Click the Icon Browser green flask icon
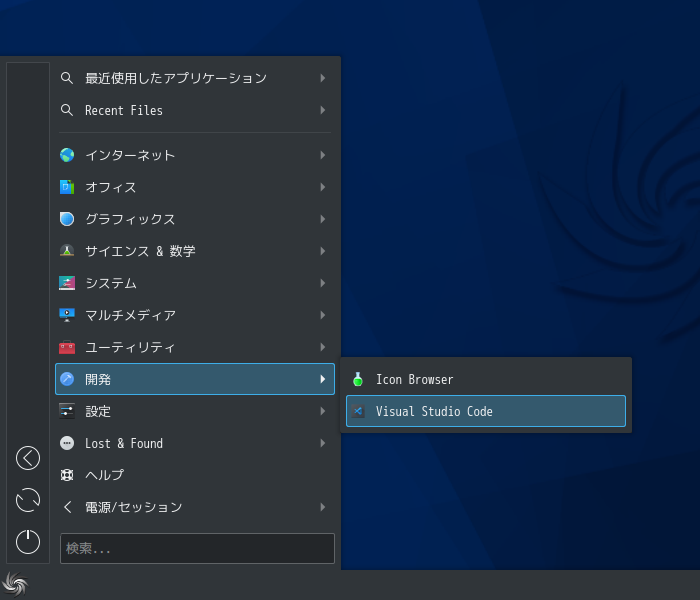 pyautogui.click(x=358, y=379)
